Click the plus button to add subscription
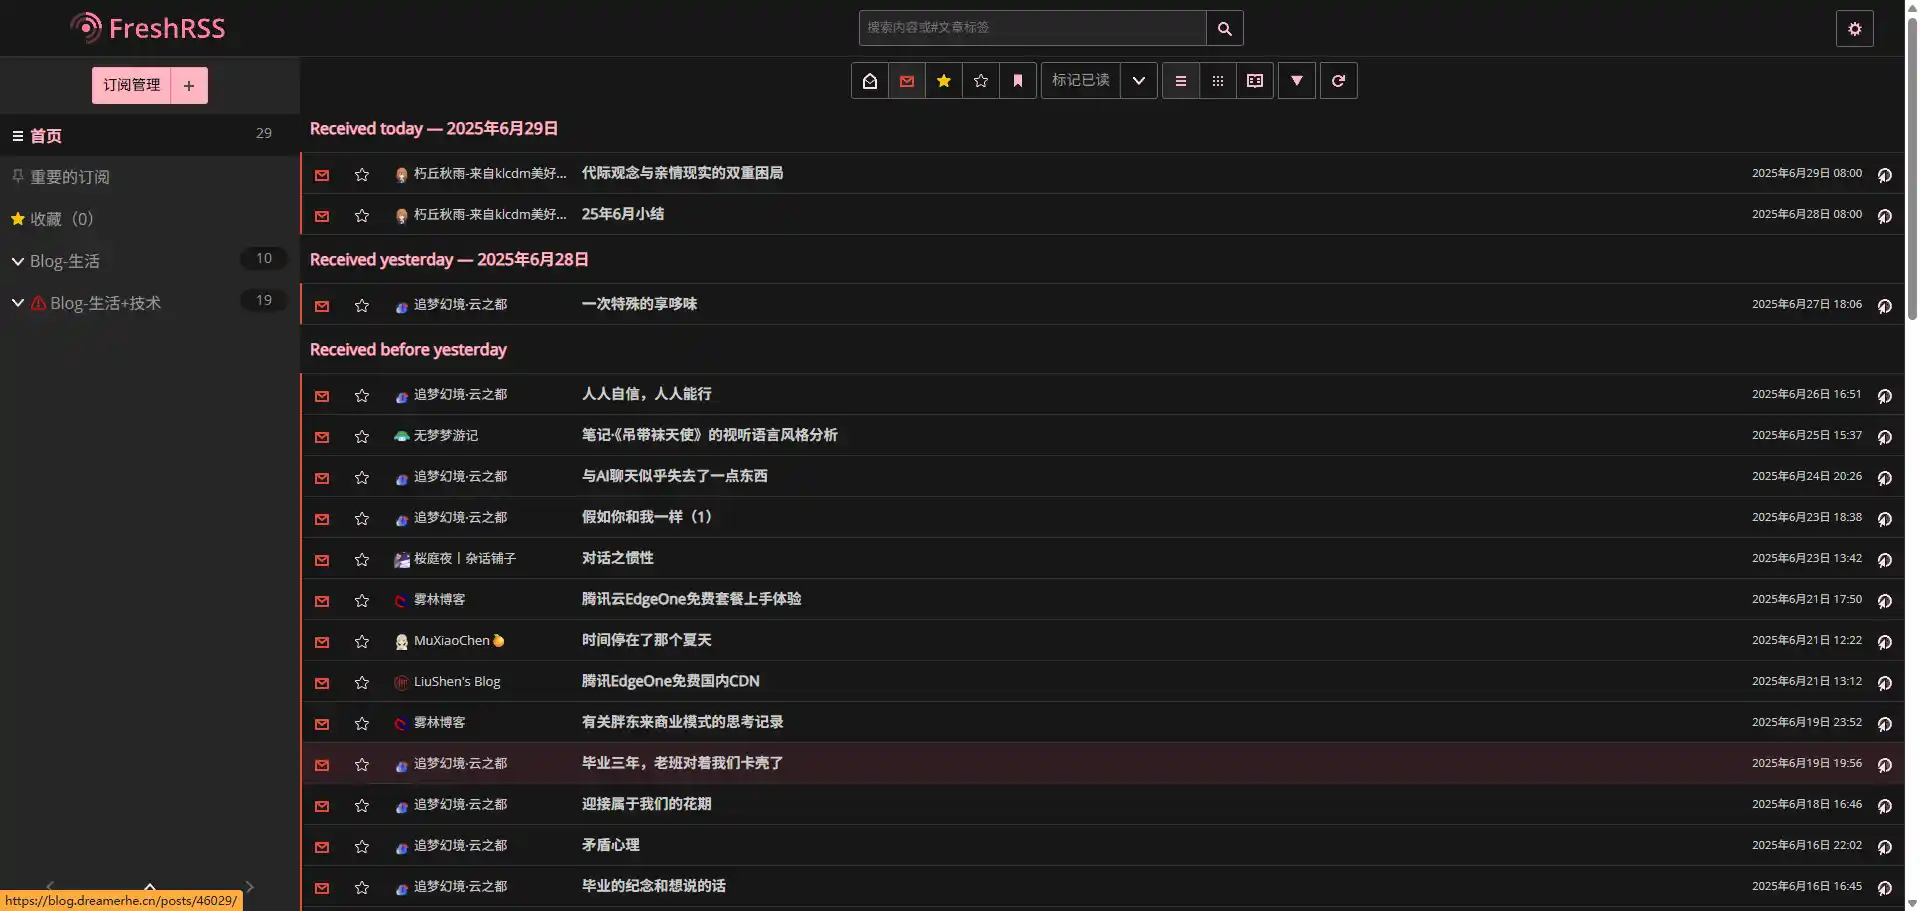1920x911 pixels. pyautogui.click(x=189, y=86)
